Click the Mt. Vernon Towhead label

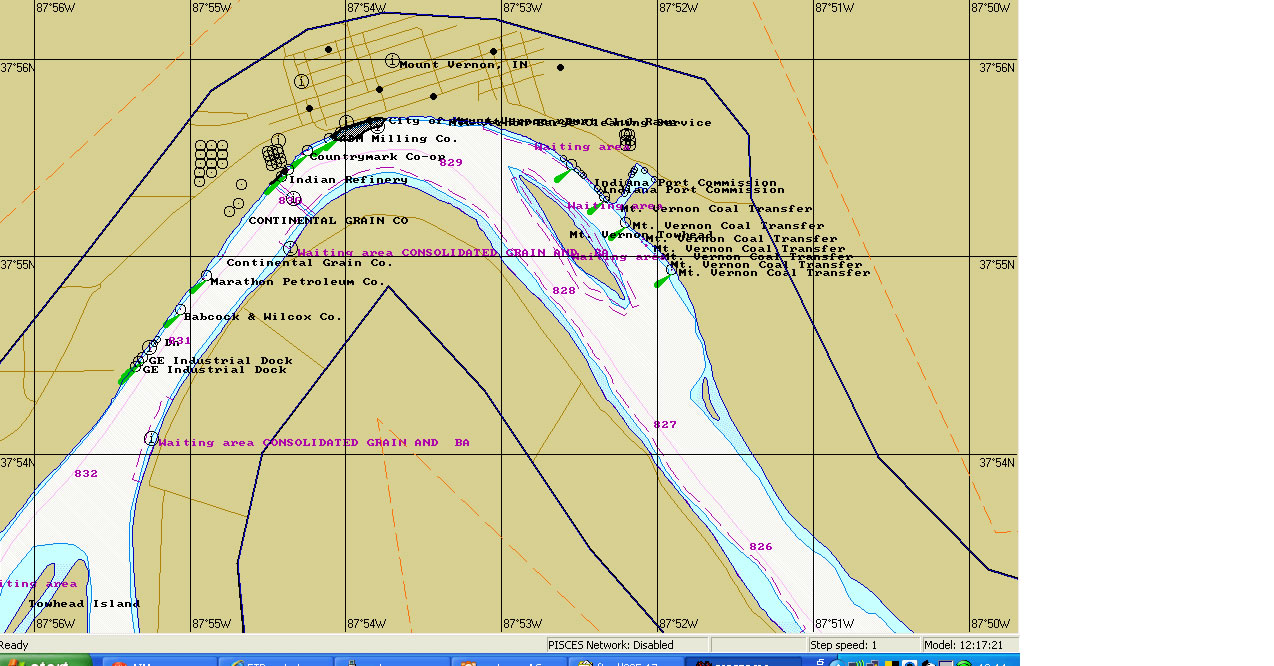(x=641, y=235)
